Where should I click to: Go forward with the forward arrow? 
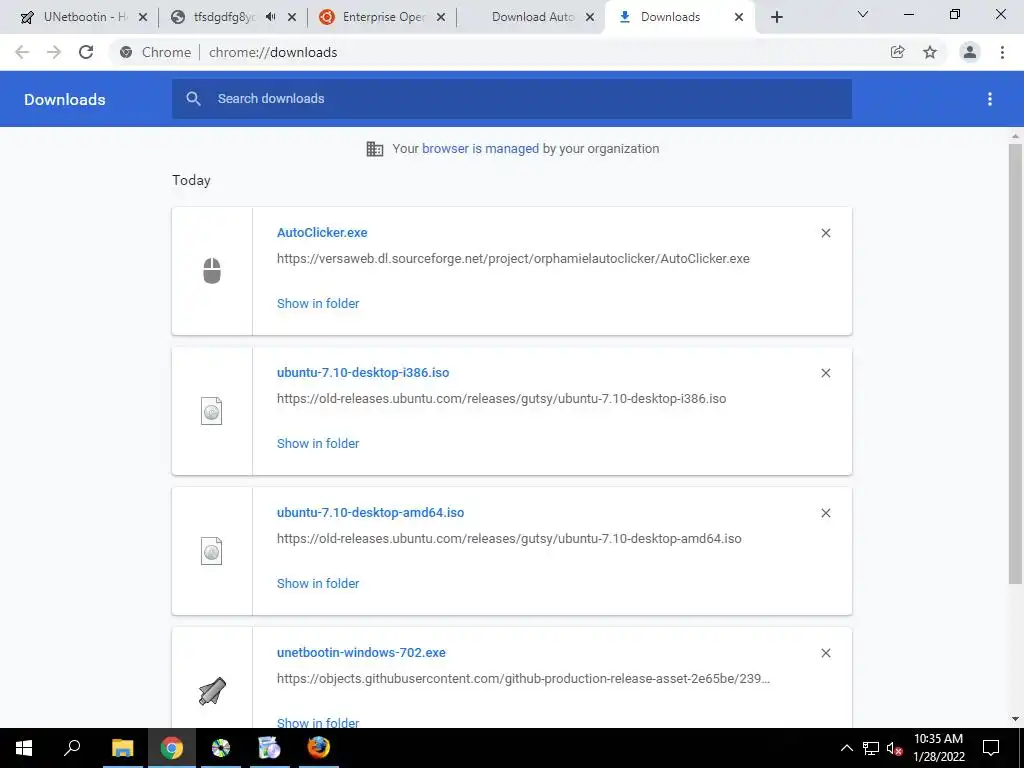pyautogui.click(x=54, y=52)
